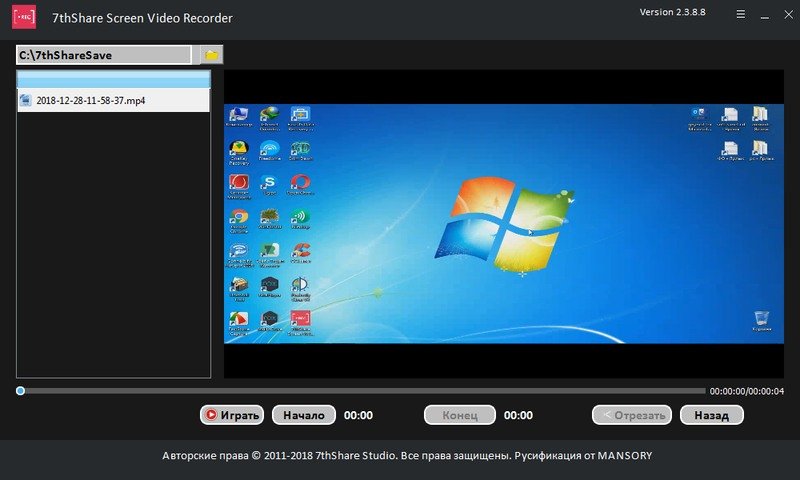Click the Recycle Bin icon in the preview
800x480 pixels.
coord(761,319)
